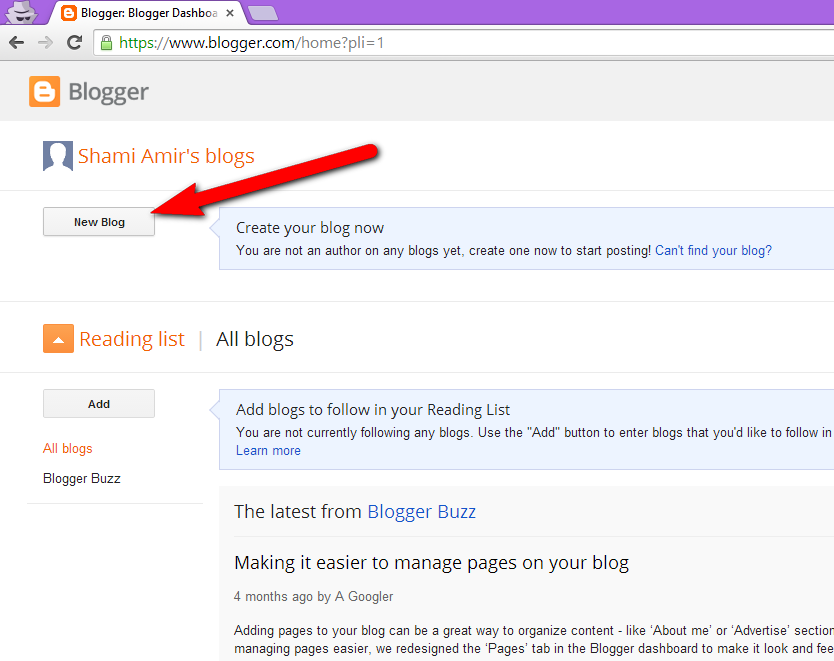
Task: Open a new browser tab
Action: point(263,13)
